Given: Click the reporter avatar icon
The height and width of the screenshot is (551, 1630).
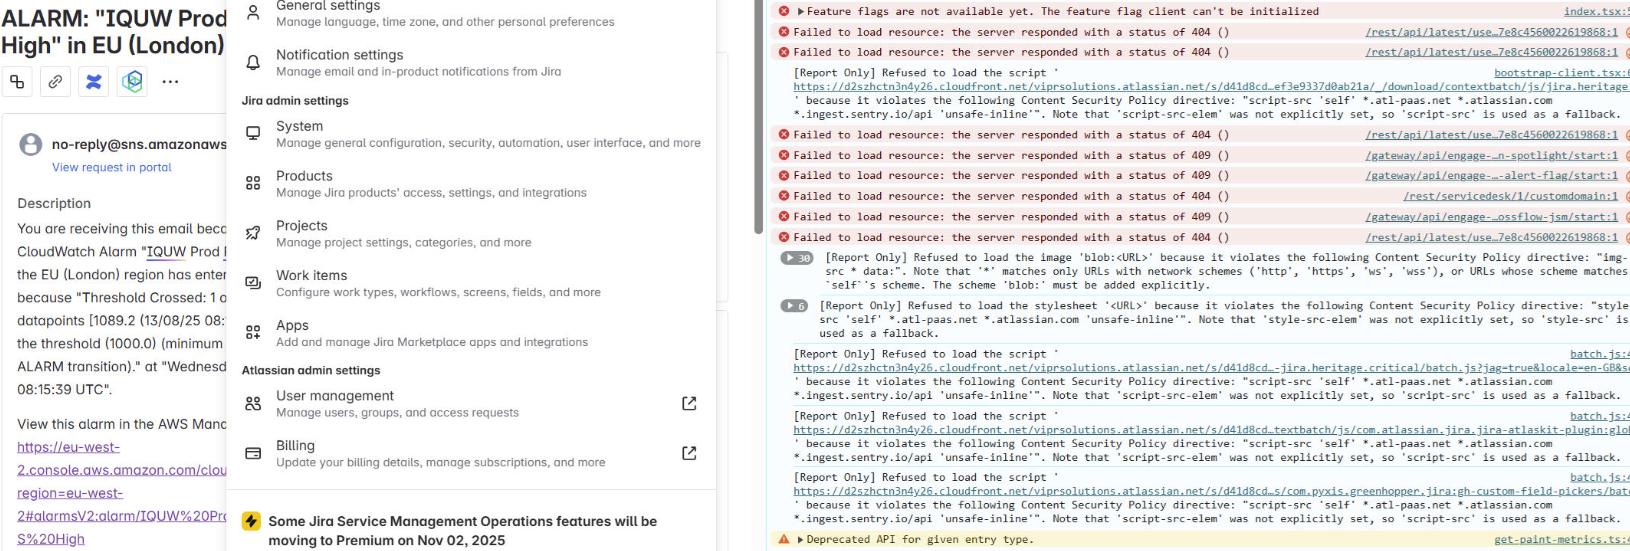Looking at the screenshot, I should tap(31, 144).
